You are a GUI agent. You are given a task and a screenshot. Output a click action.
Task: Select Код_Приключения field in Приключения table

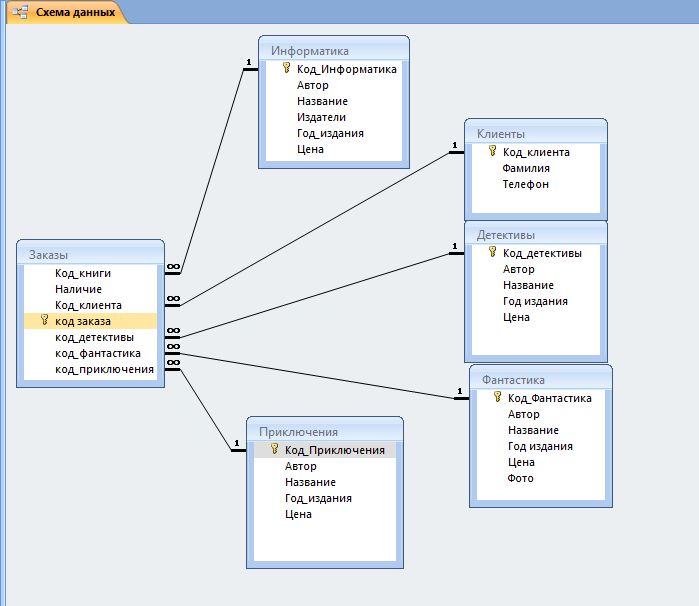pos(325,450)
